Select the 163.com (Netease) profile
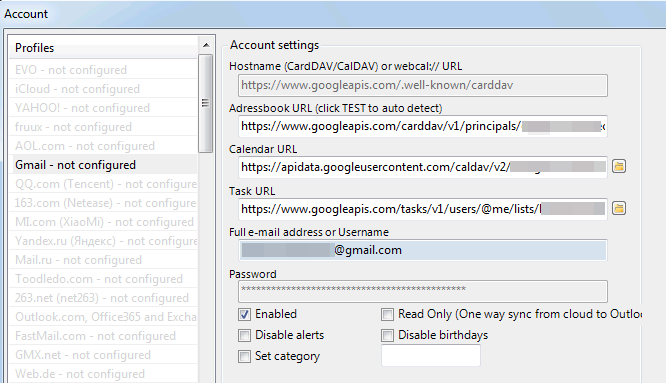The image size is (666, 383). 103,203
